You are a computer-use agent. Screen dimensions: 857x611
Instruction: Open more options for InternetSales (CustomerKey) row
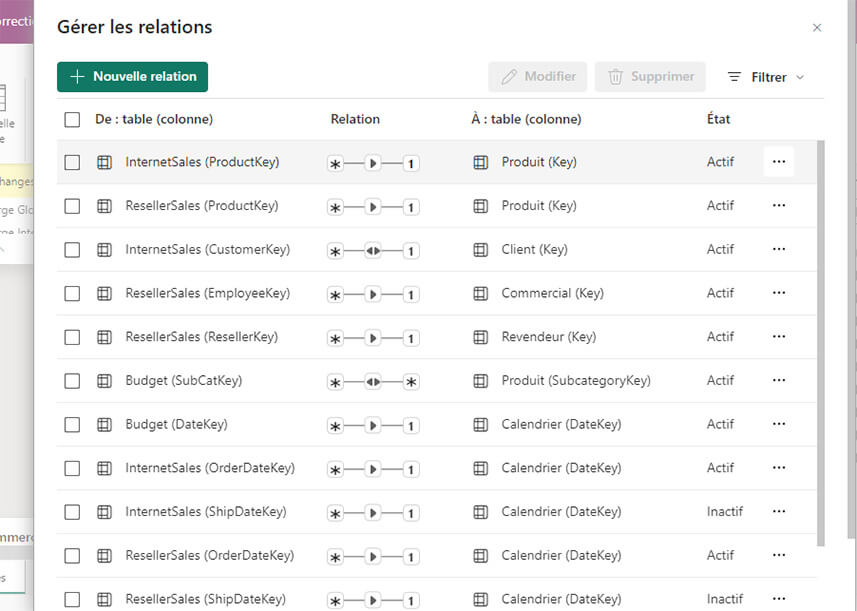(x=779, y=249)
